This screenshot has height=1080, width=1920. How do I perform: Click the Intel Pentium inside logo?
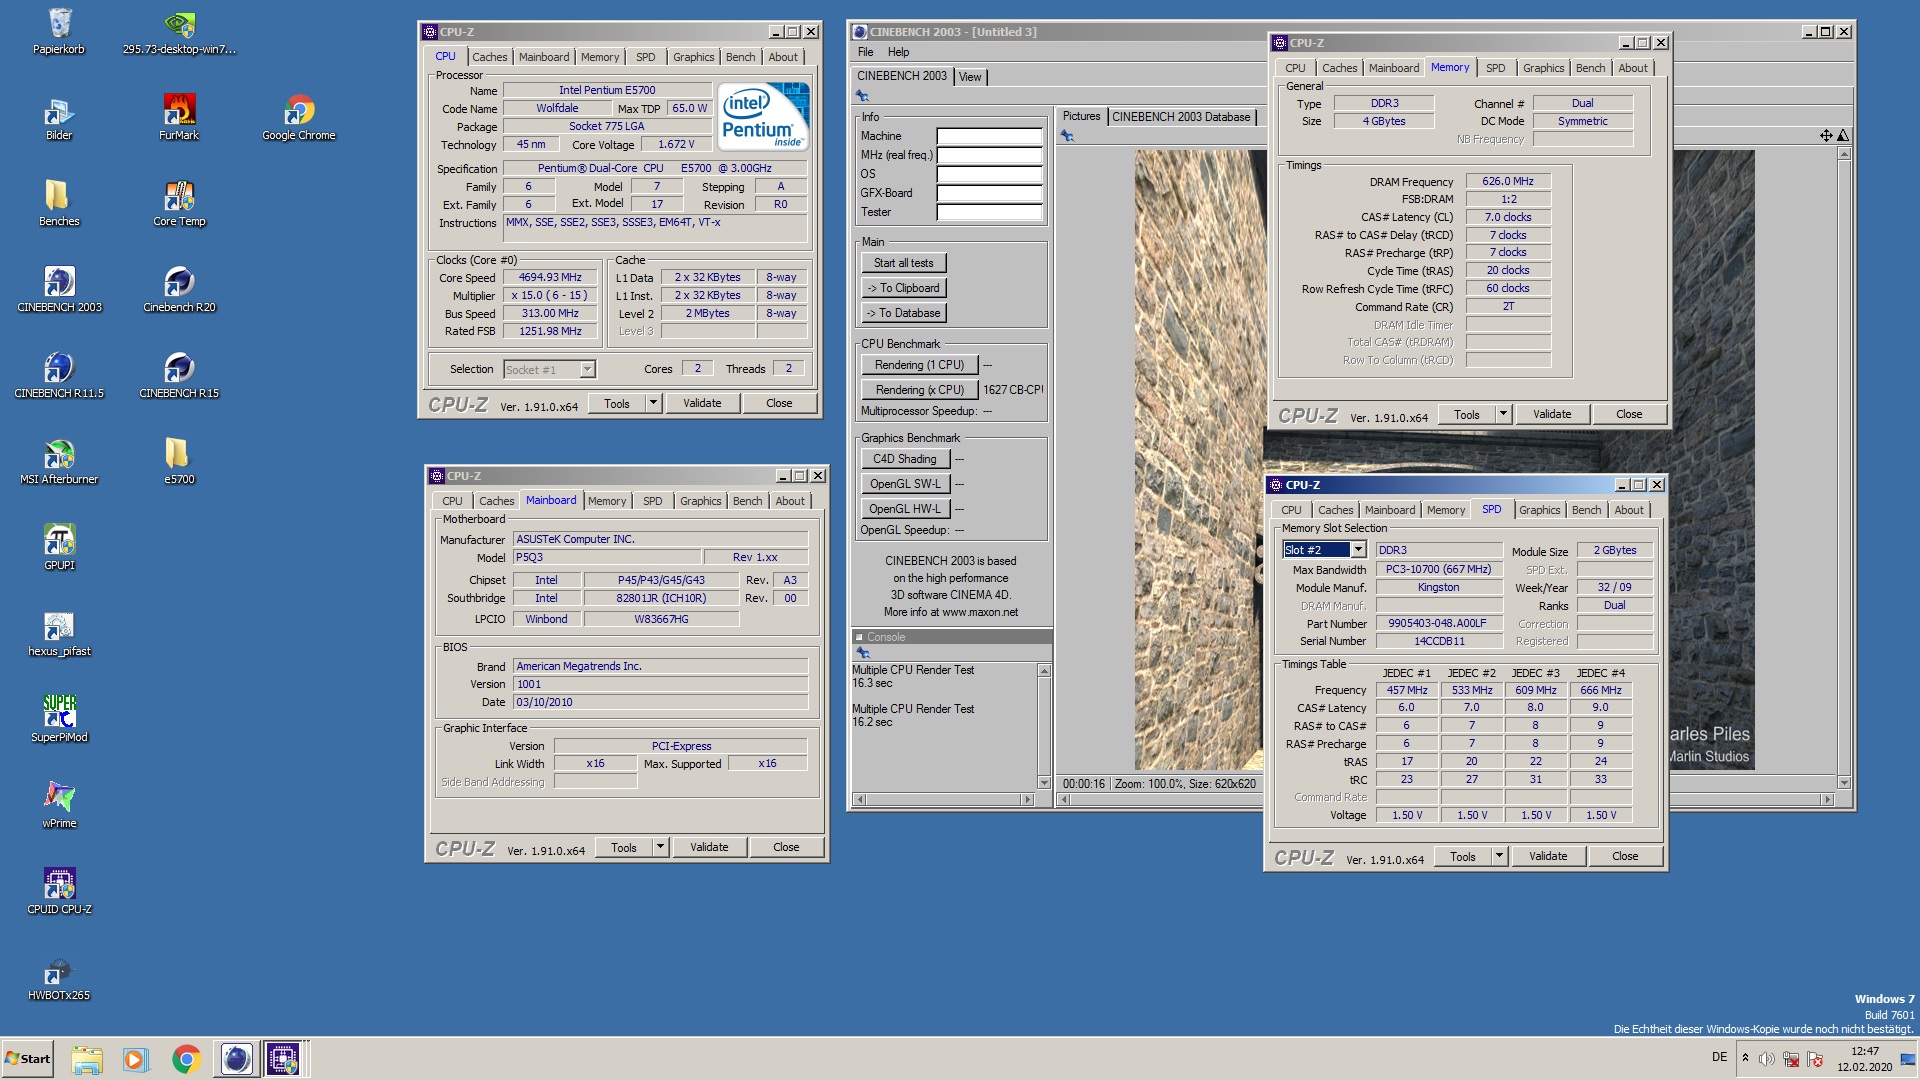764,117
